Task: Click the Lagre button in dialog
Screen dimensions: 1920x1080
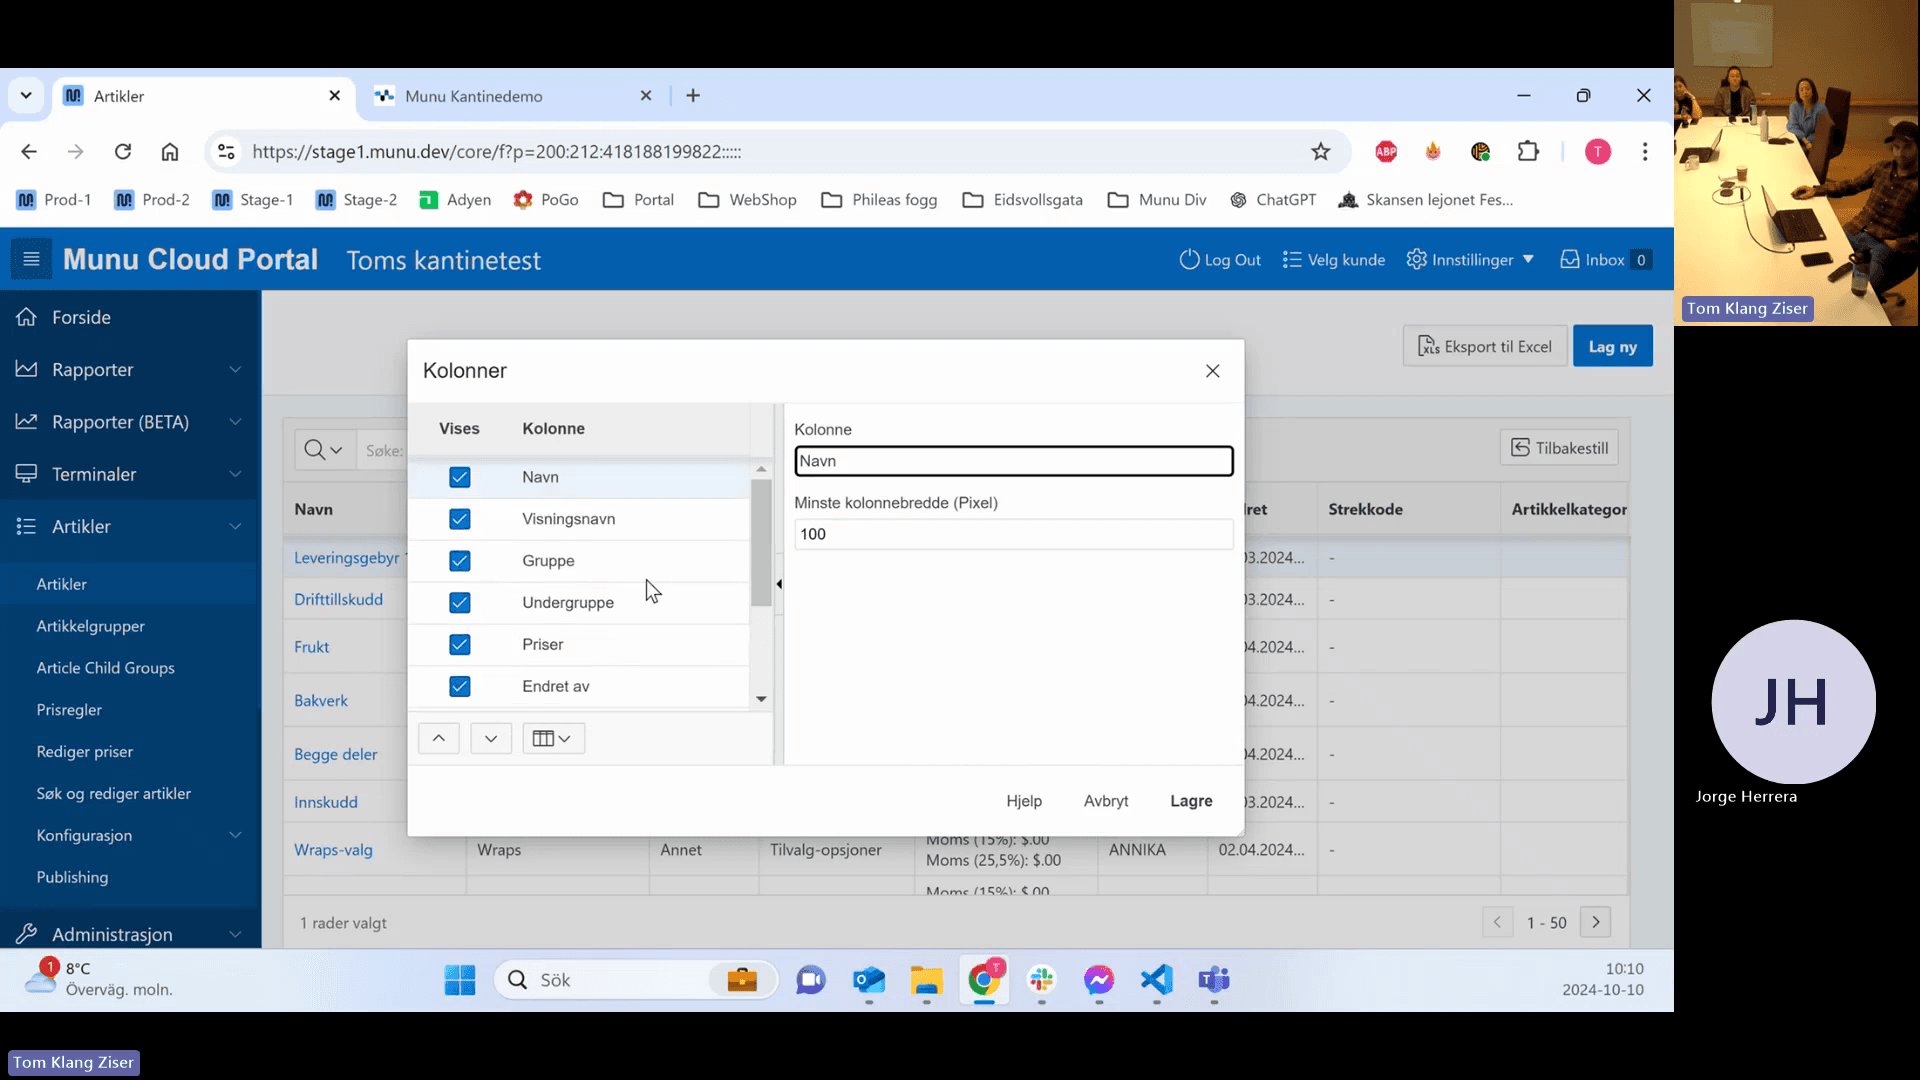Action: point(1191,801)
